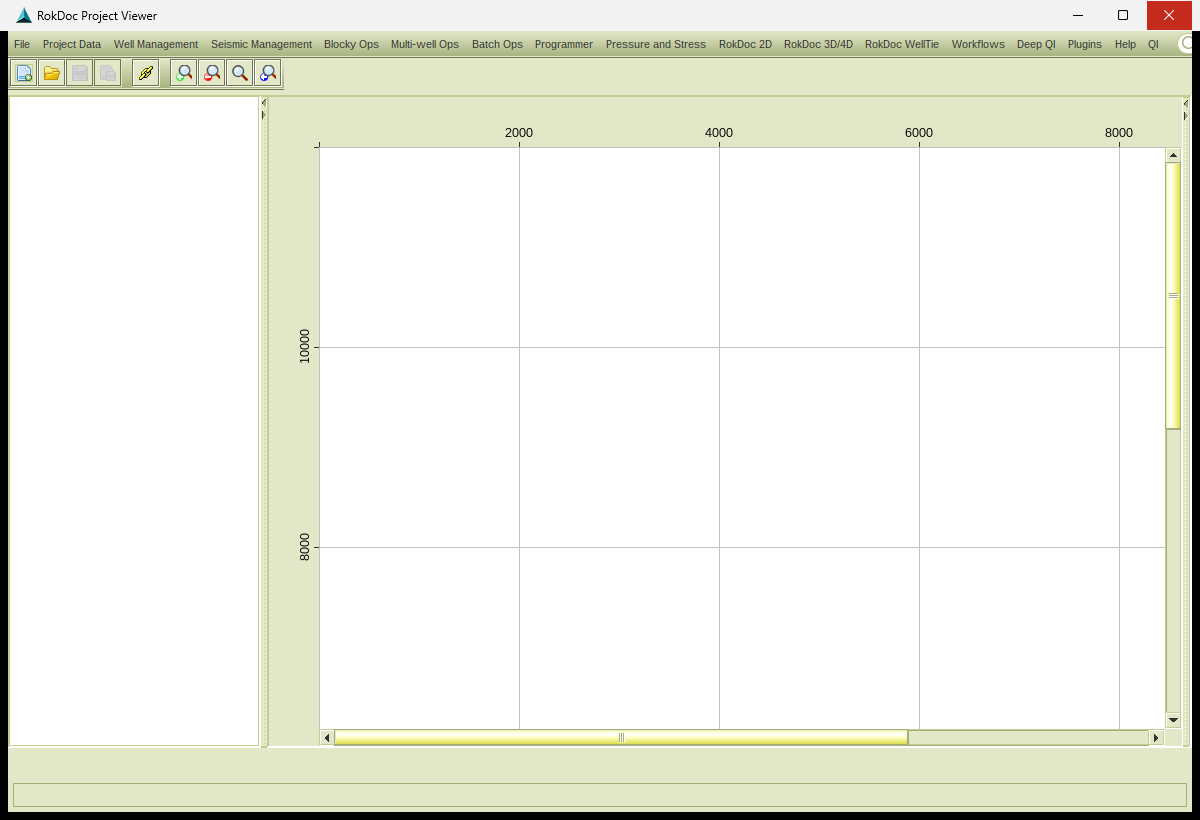Click the grayed-out Save As copy icon
This screenshot has width=1200, height=820.
(108, 73)
